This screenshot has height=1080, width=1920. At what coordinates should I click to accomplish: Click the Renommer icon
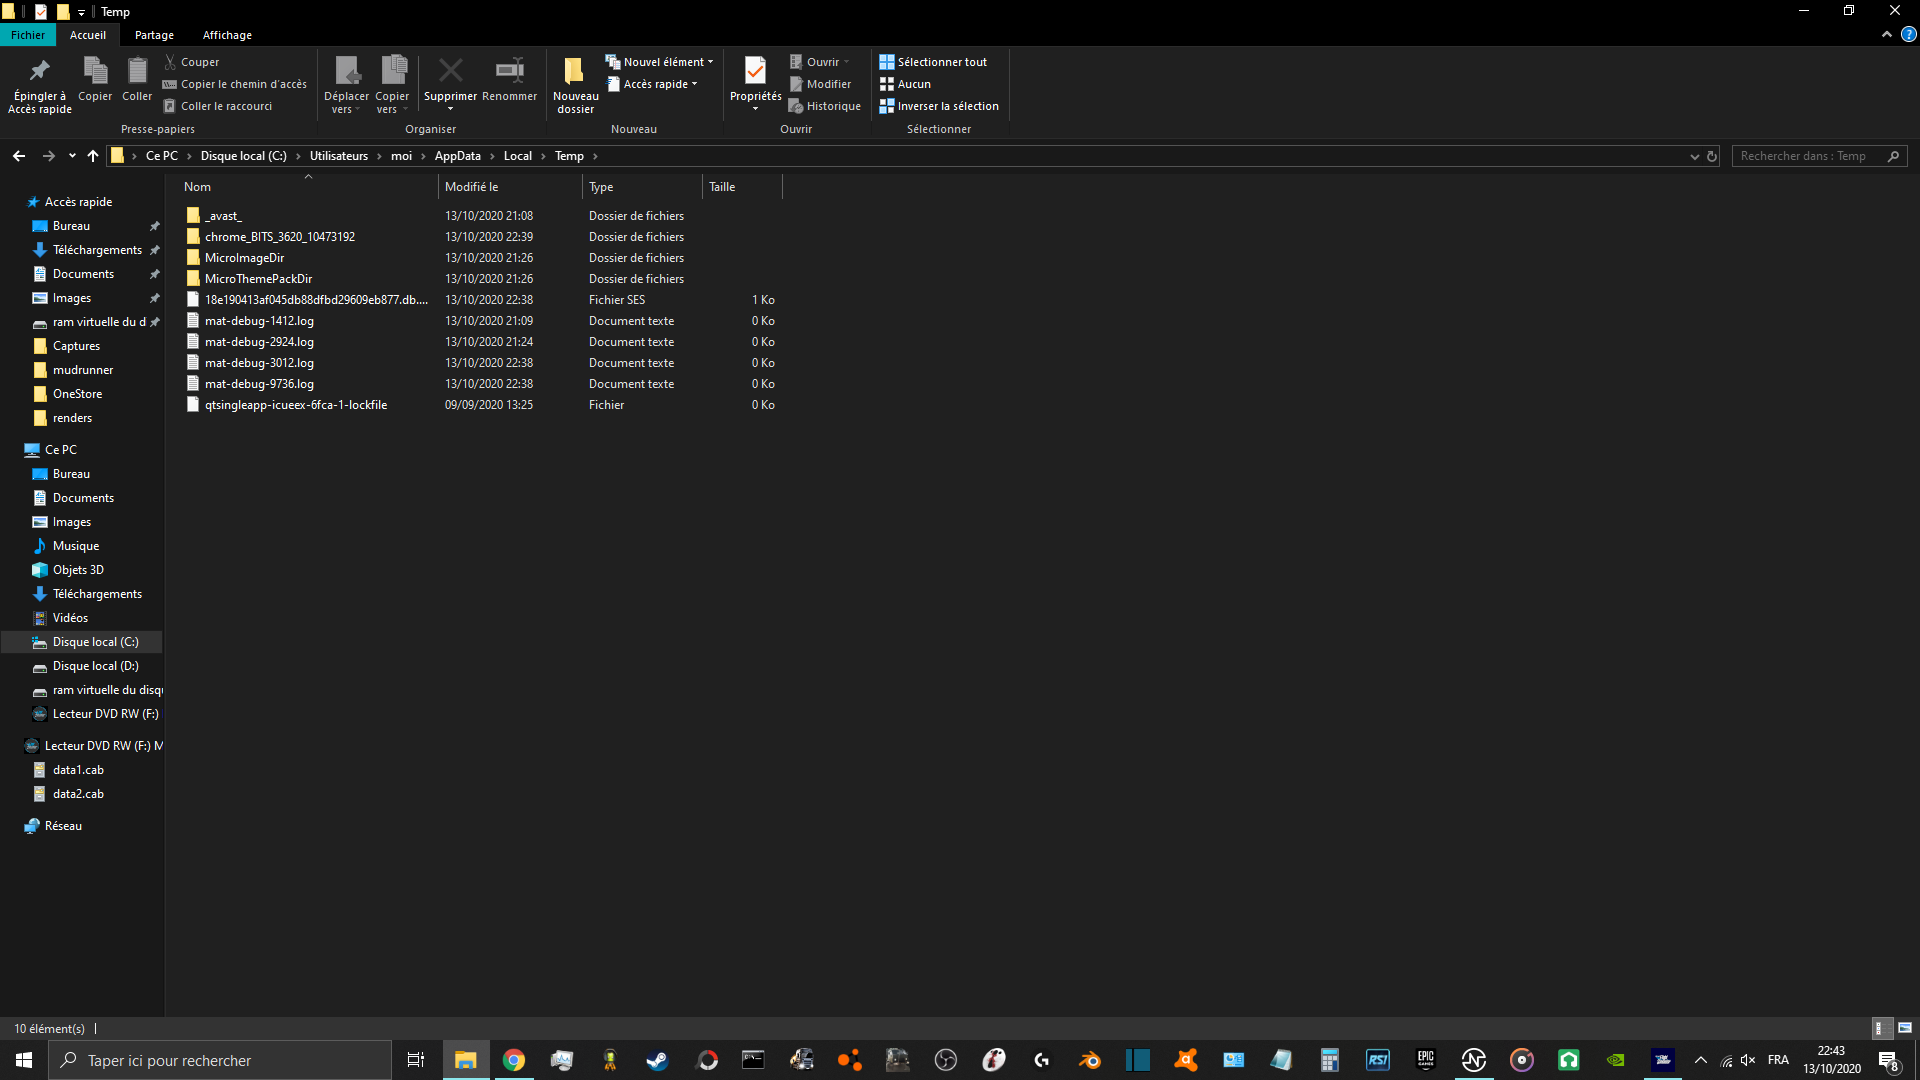(x=509, y=72)
